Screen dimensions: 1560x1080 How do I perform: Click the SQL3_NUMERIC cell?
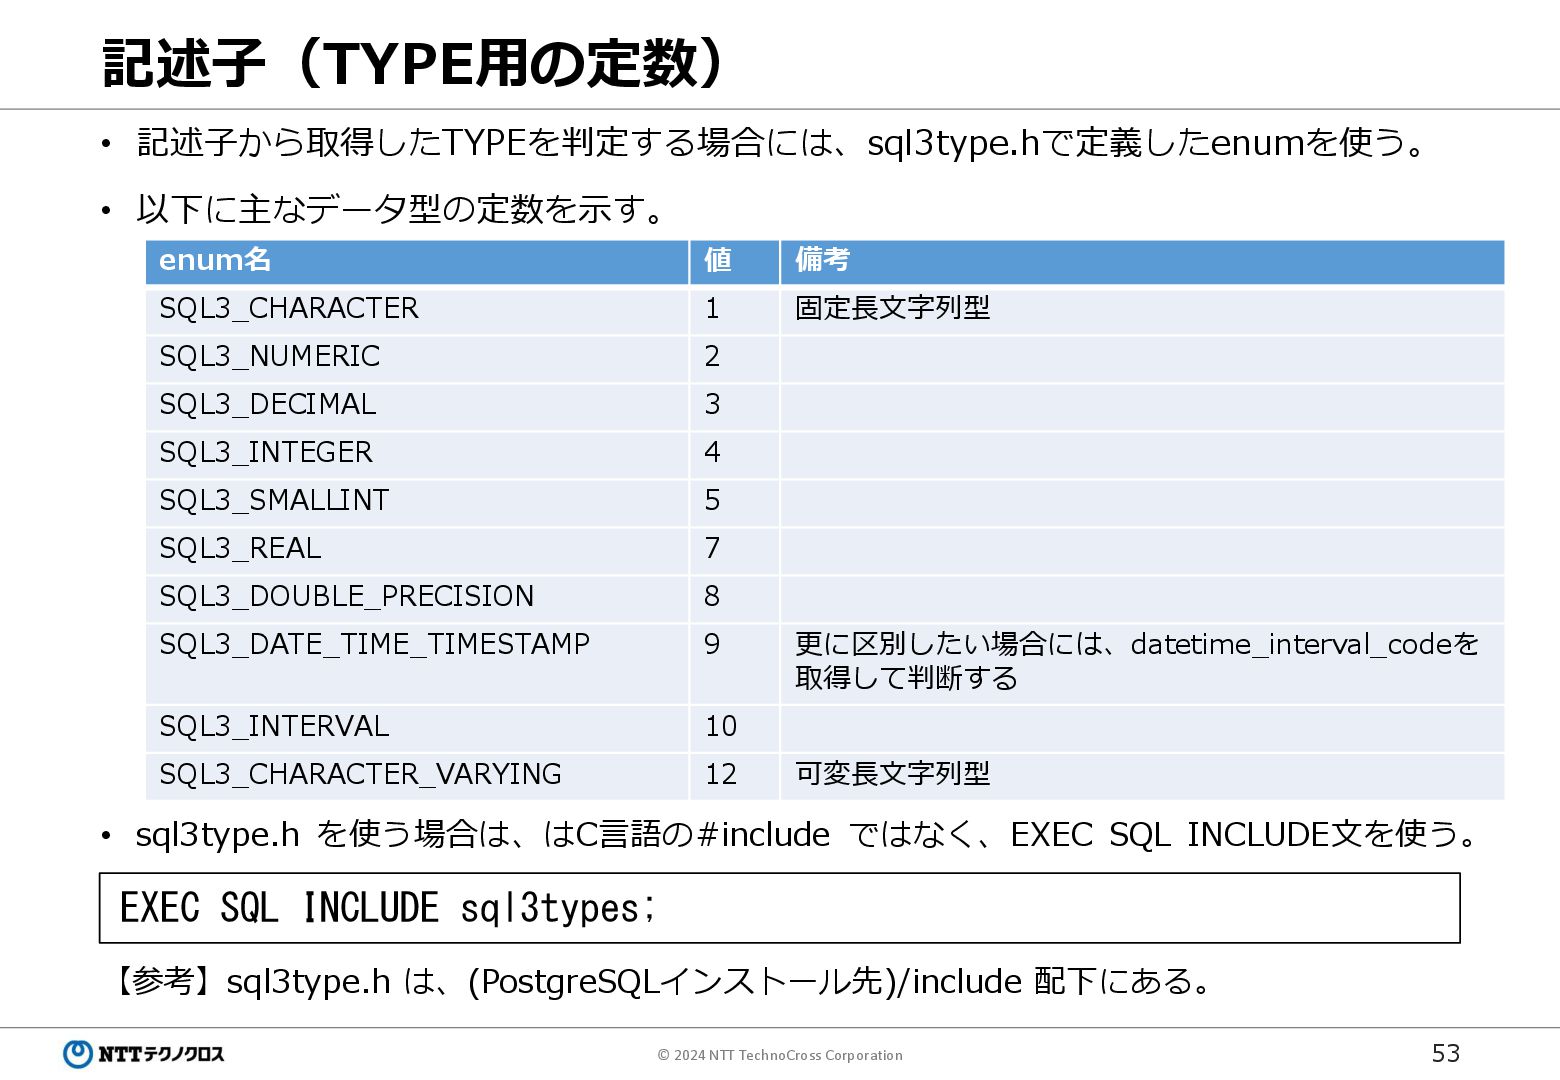click(x=417, y=358)
